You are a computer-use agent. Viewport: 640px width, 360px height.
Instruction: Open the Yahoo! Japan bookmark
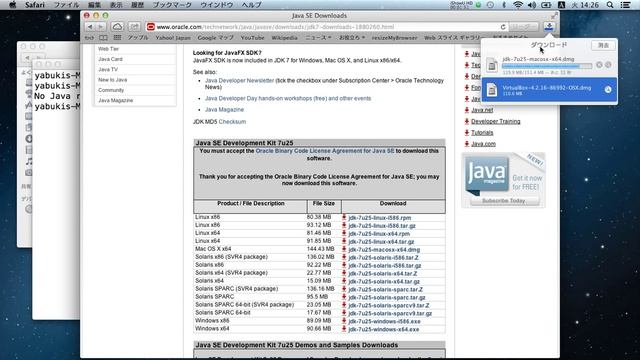tap(173, 38)
